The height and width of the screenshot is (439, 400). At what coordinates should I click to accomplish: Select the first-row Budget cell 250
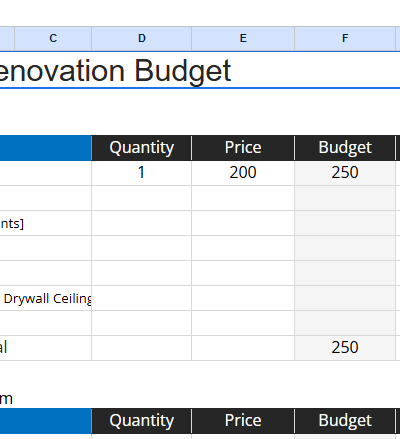(345, 173)
